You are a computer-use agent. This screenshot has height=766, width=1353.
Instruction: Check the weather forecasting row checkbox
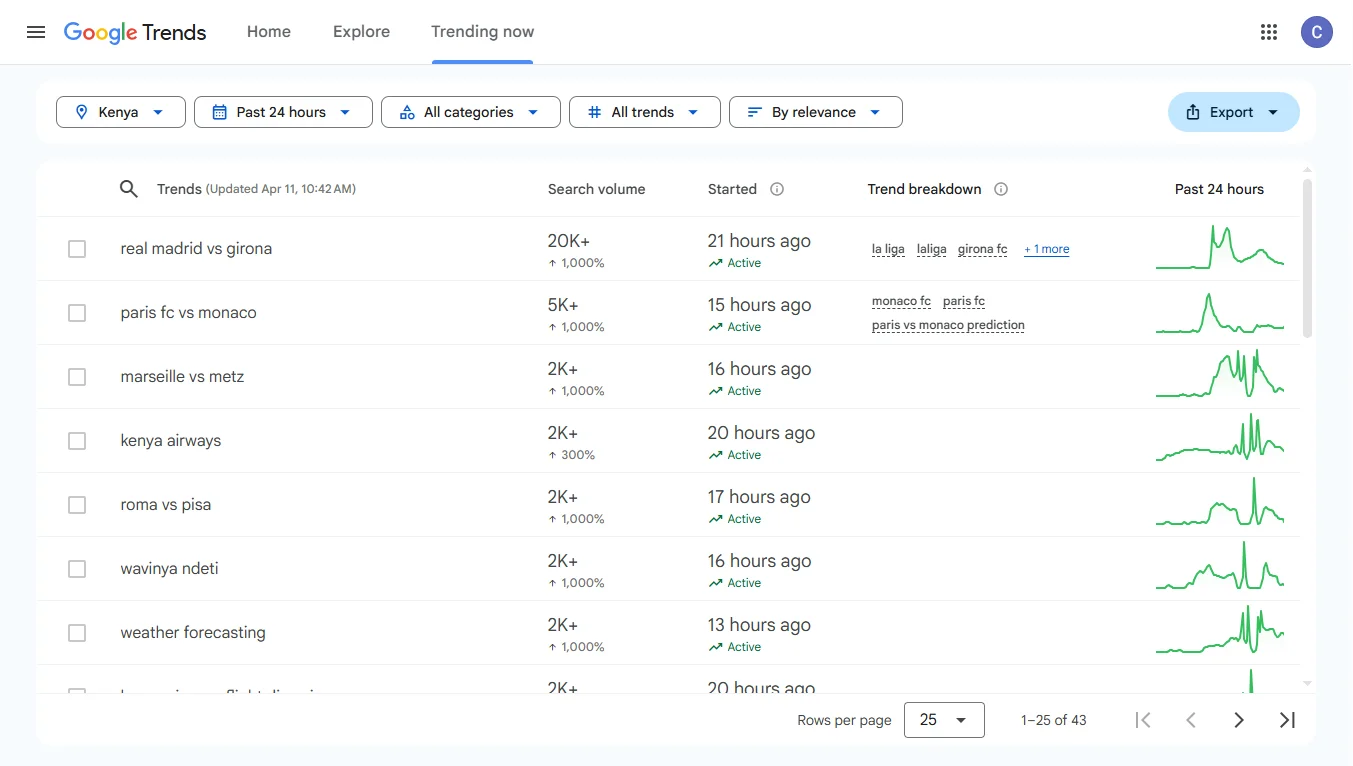click(x=77, y=633)
